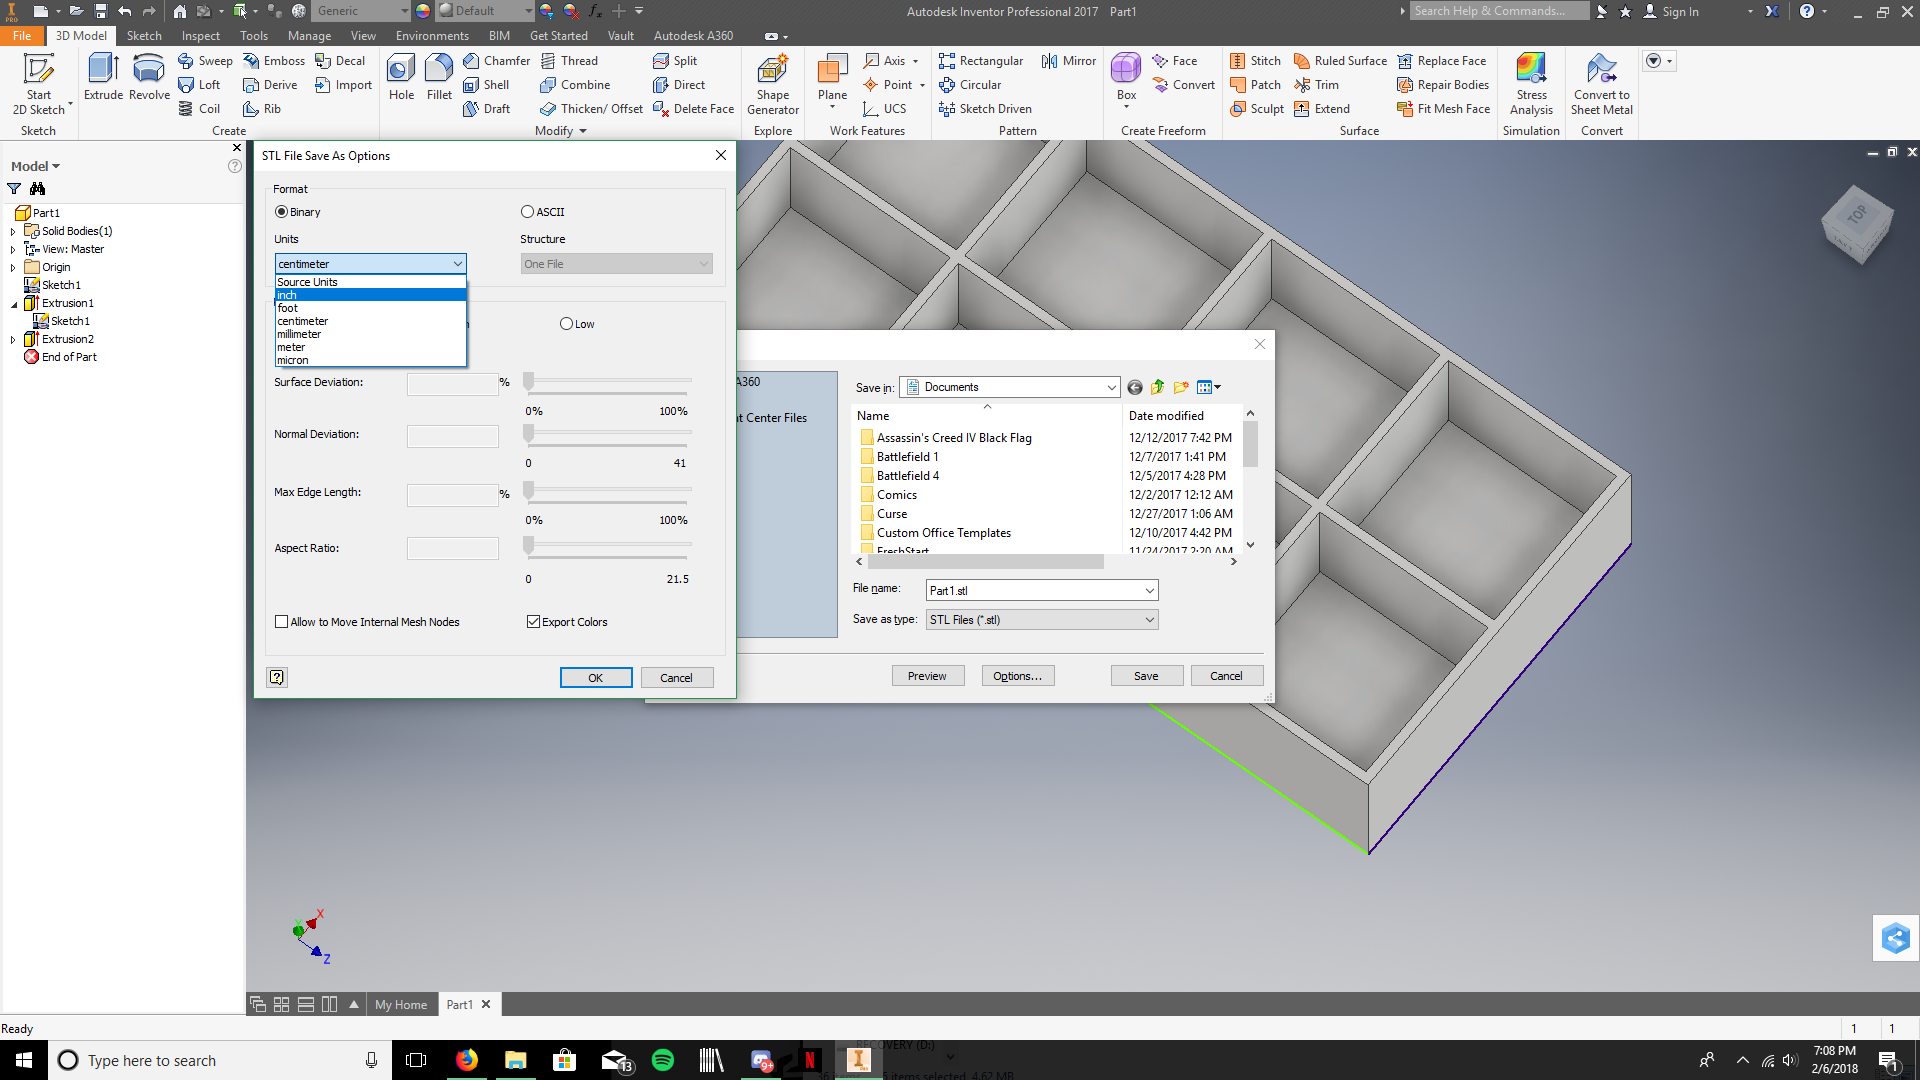Screen dimensions: 1920x1080
Task: Select ASCII format radio button
Action: point(529,211)
